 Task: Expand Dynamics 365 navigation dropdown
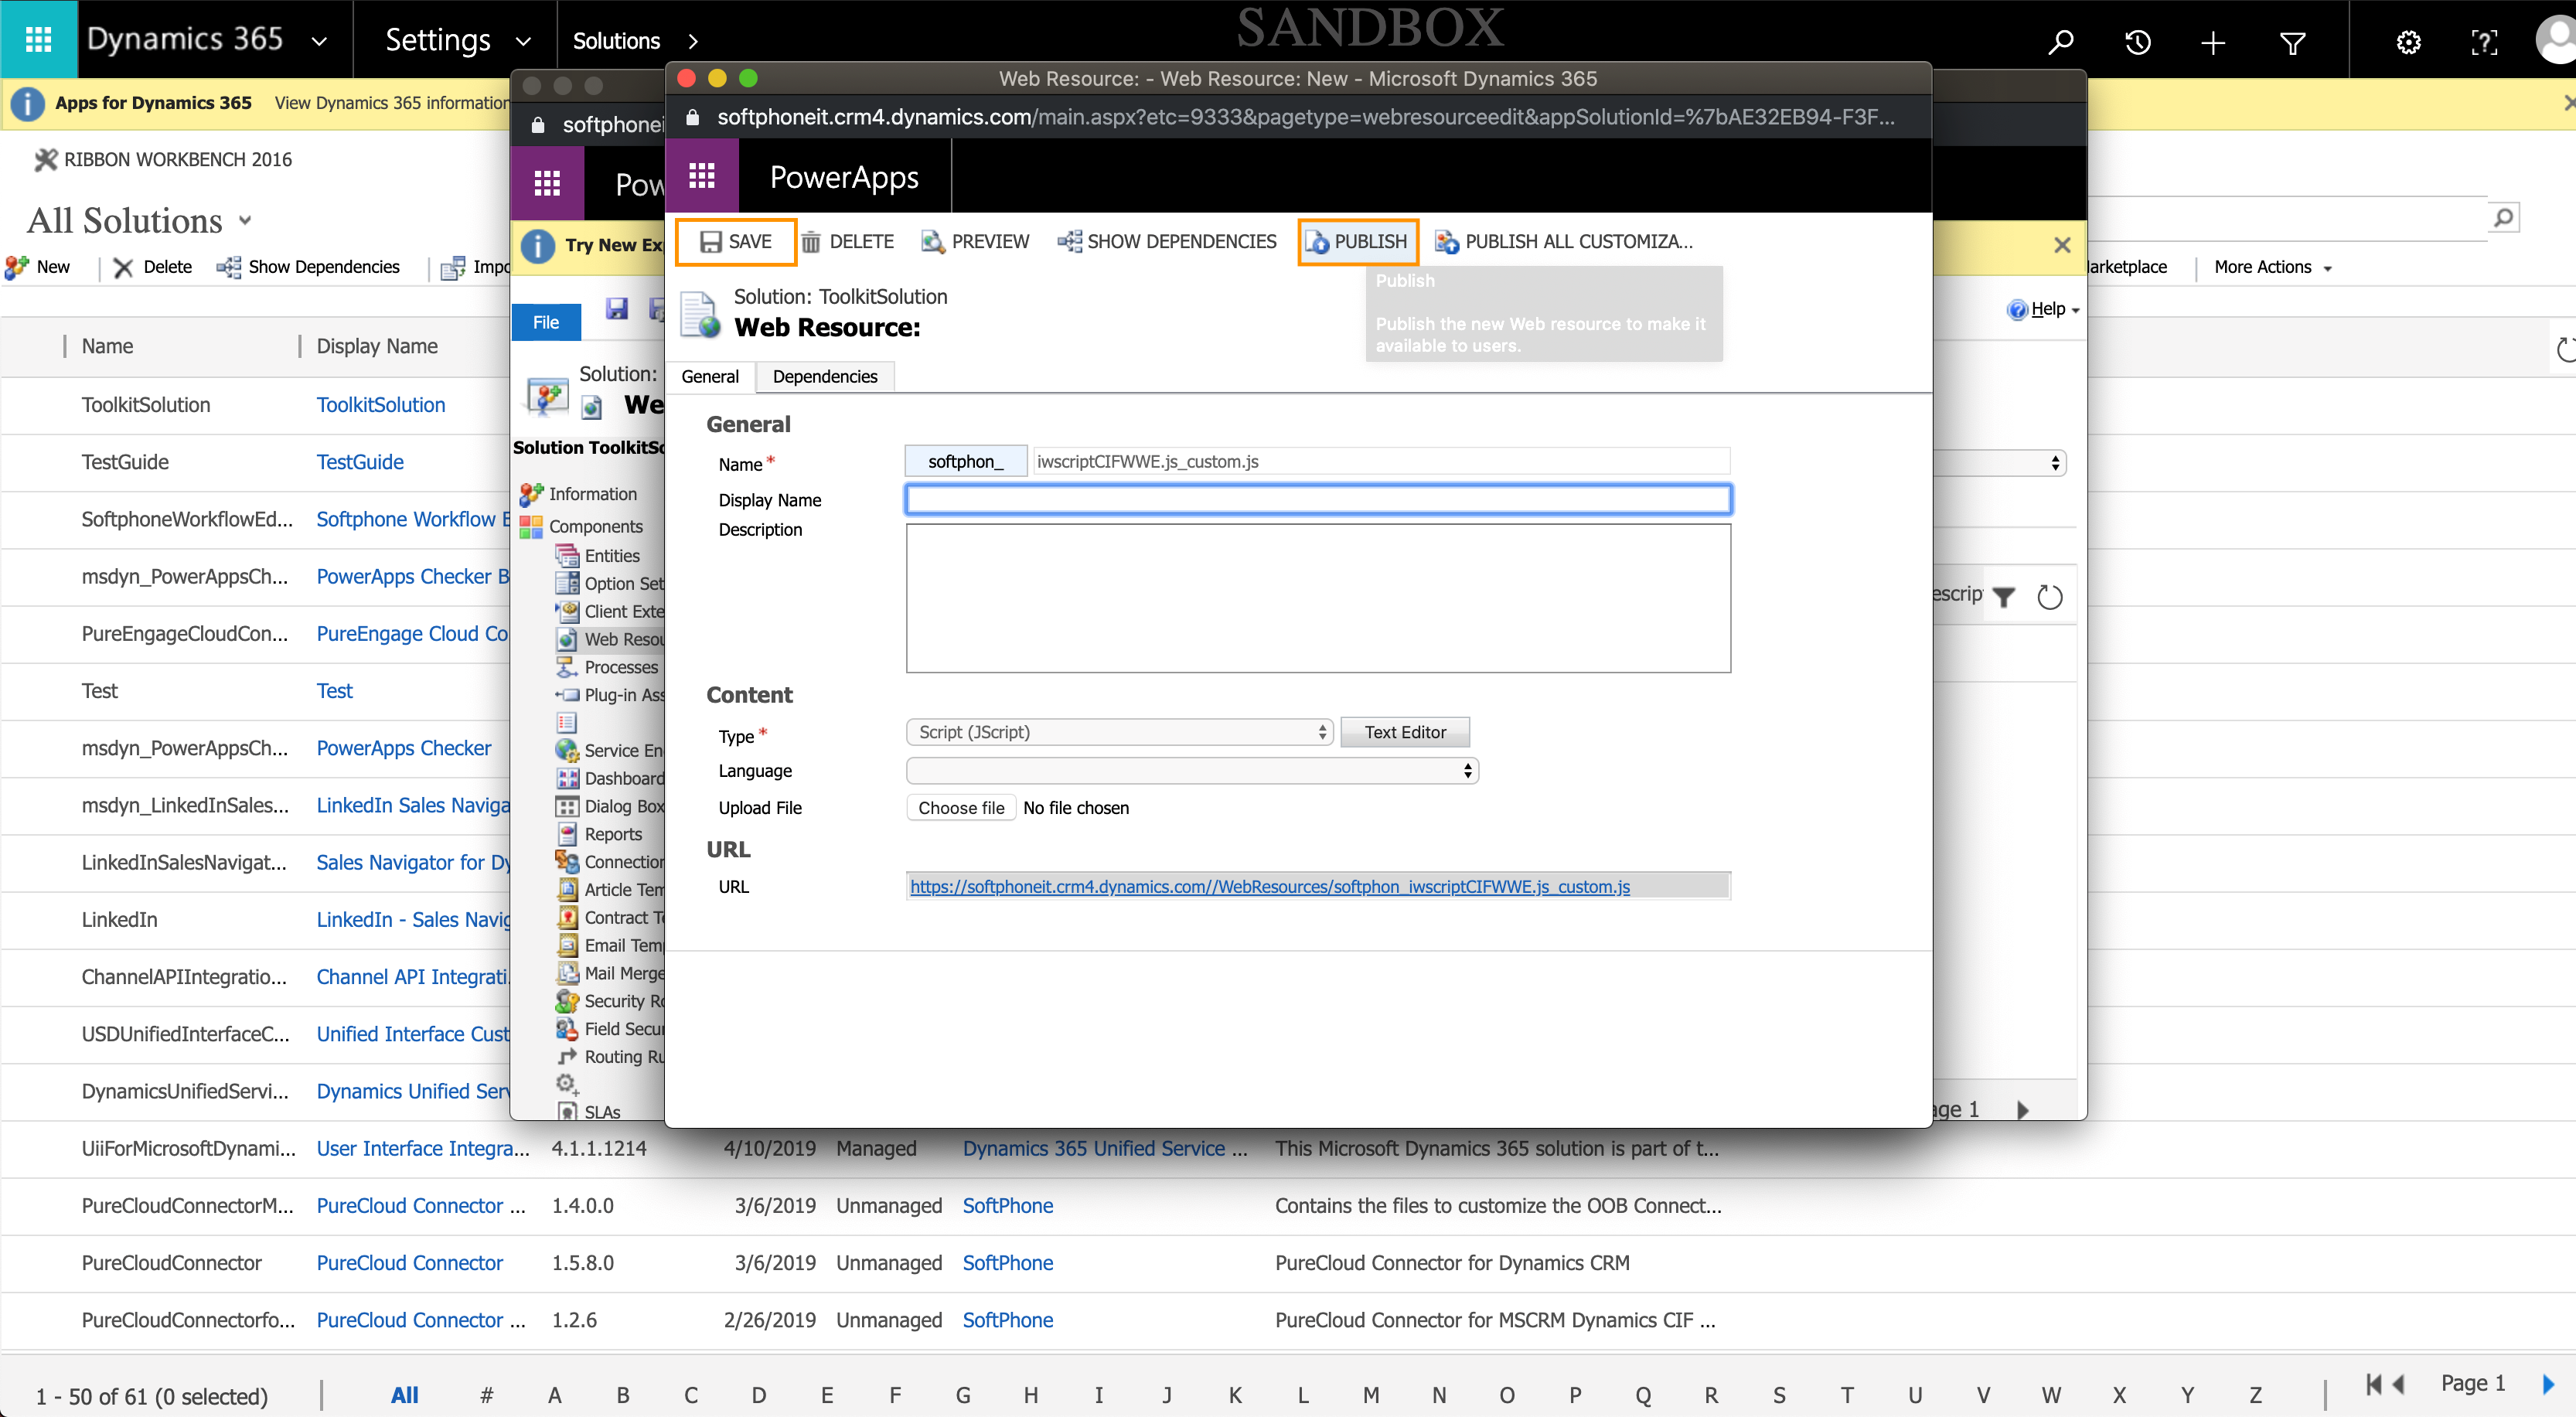[319, 41]
